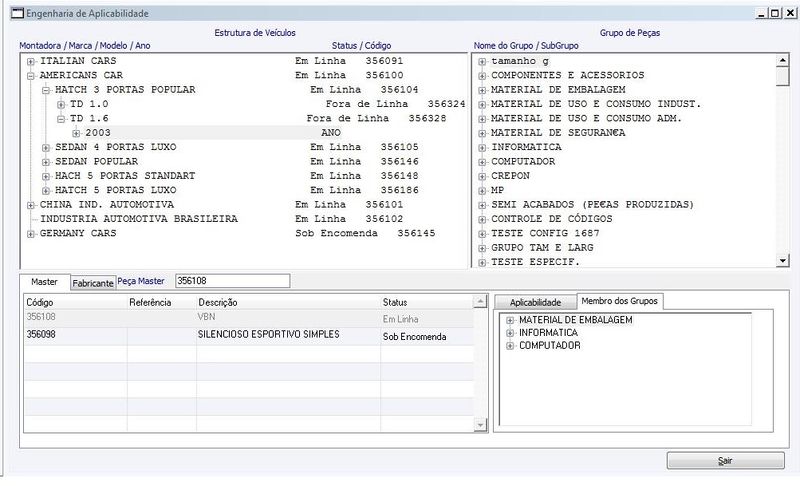Switch to the Fabricante tab
Screen dimensions: 800x486
pos(92,283)
